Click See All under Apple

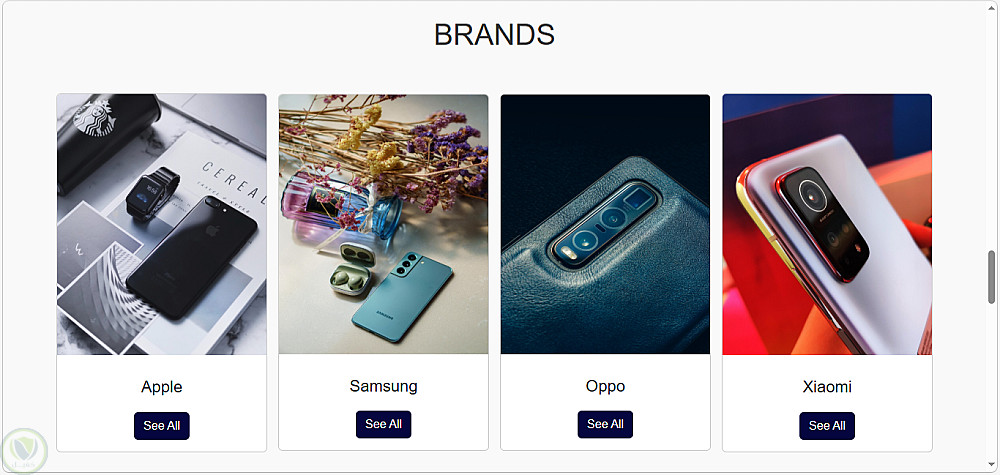161,426
